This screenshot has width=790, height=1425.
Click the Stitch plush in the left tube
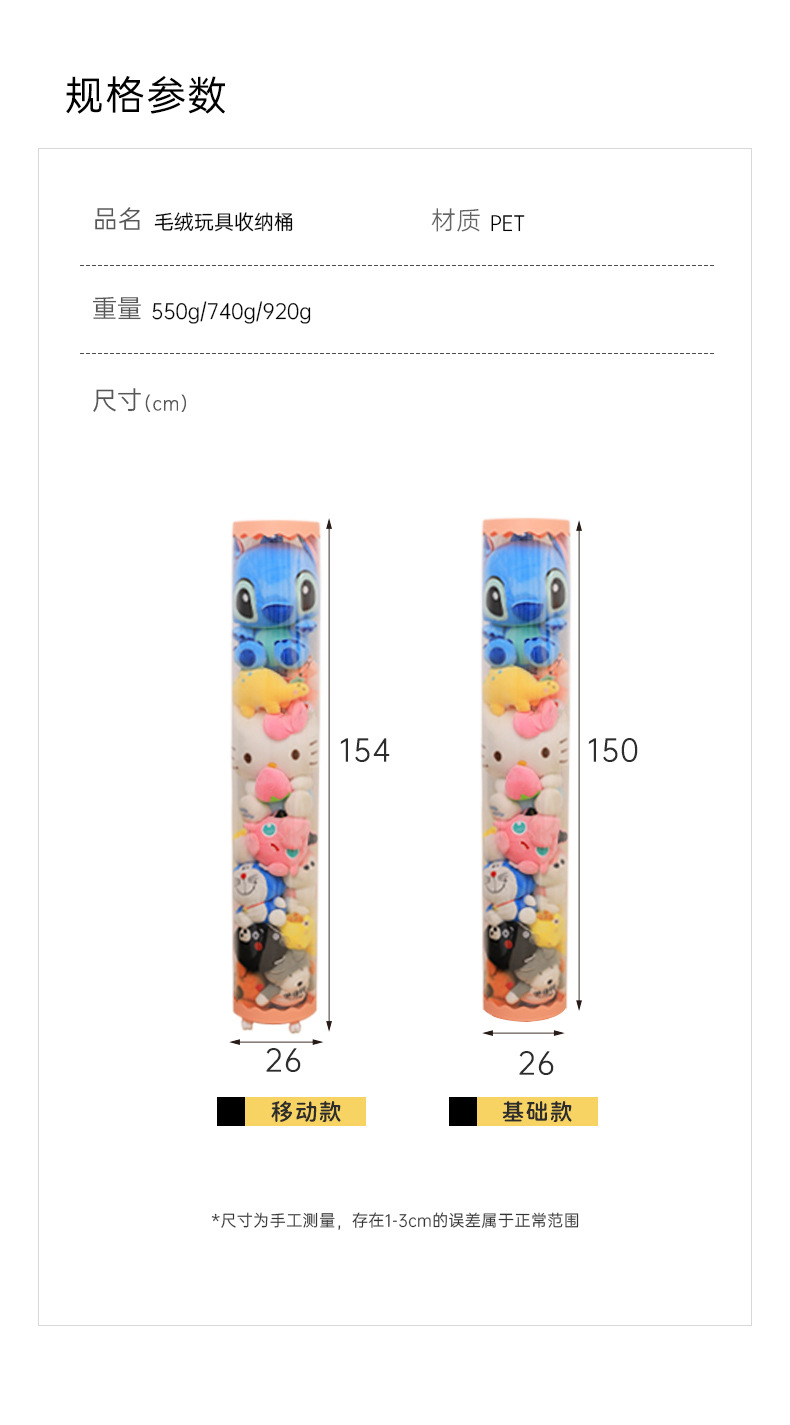click(x=275, y=600)
